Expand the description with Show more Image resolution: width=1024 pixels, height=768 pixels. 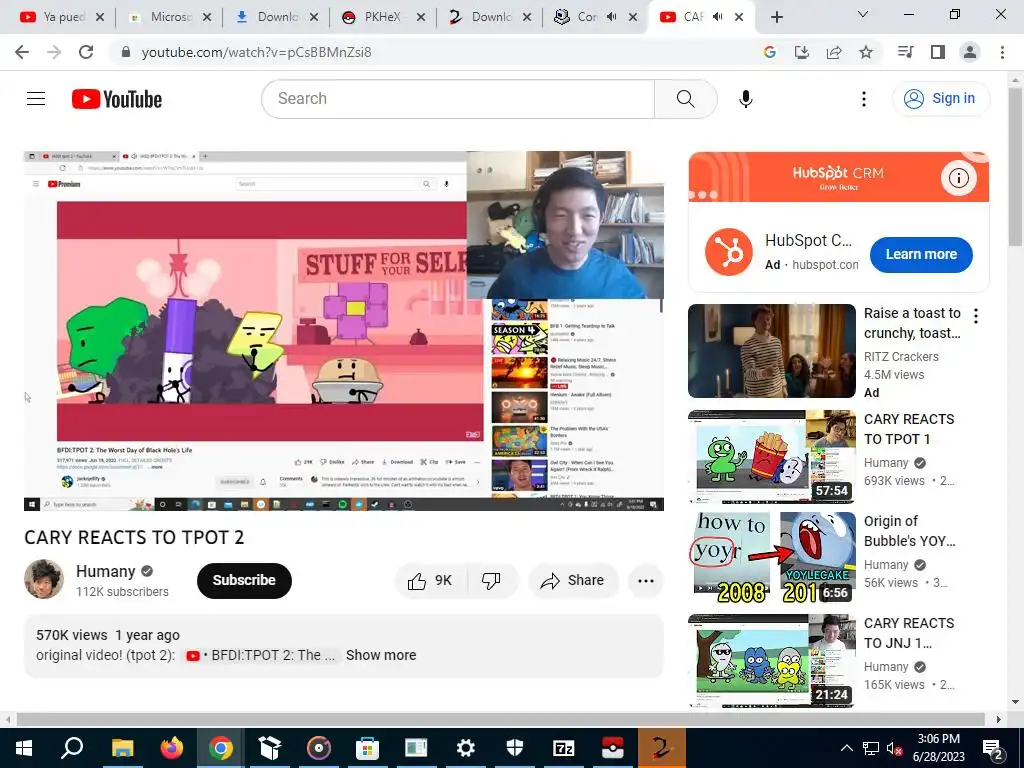pos(381,655)
